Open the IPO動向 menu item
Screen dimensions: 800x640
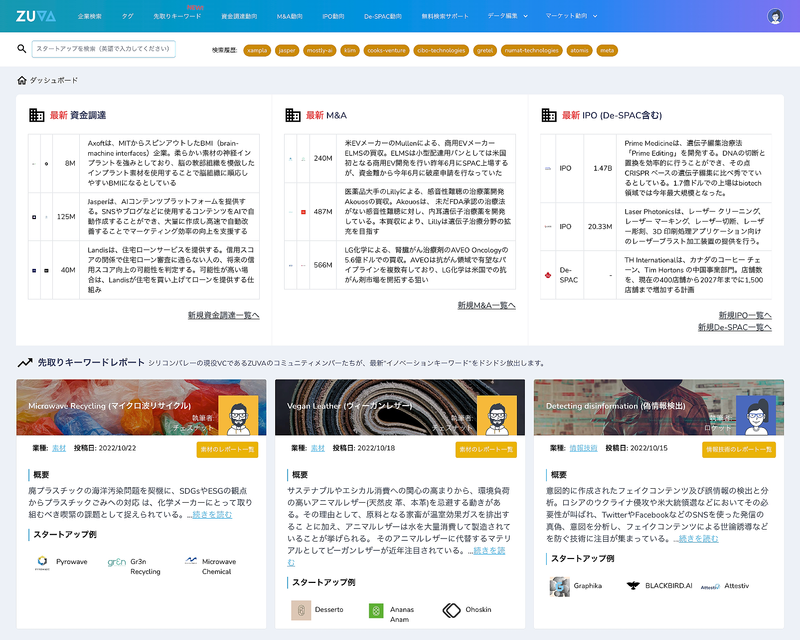[x=333, y=16]
